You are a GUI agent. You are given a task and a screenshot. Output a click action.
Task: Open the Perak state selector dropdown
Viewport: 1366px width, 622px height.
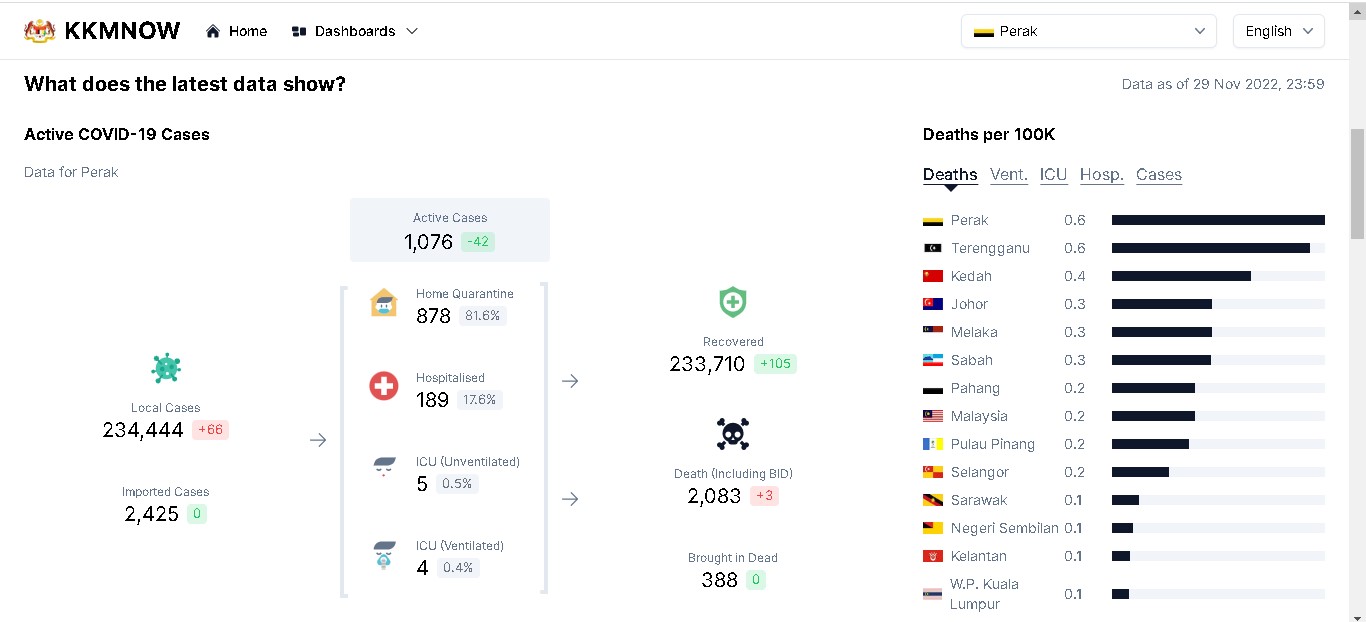point(1088,31)
